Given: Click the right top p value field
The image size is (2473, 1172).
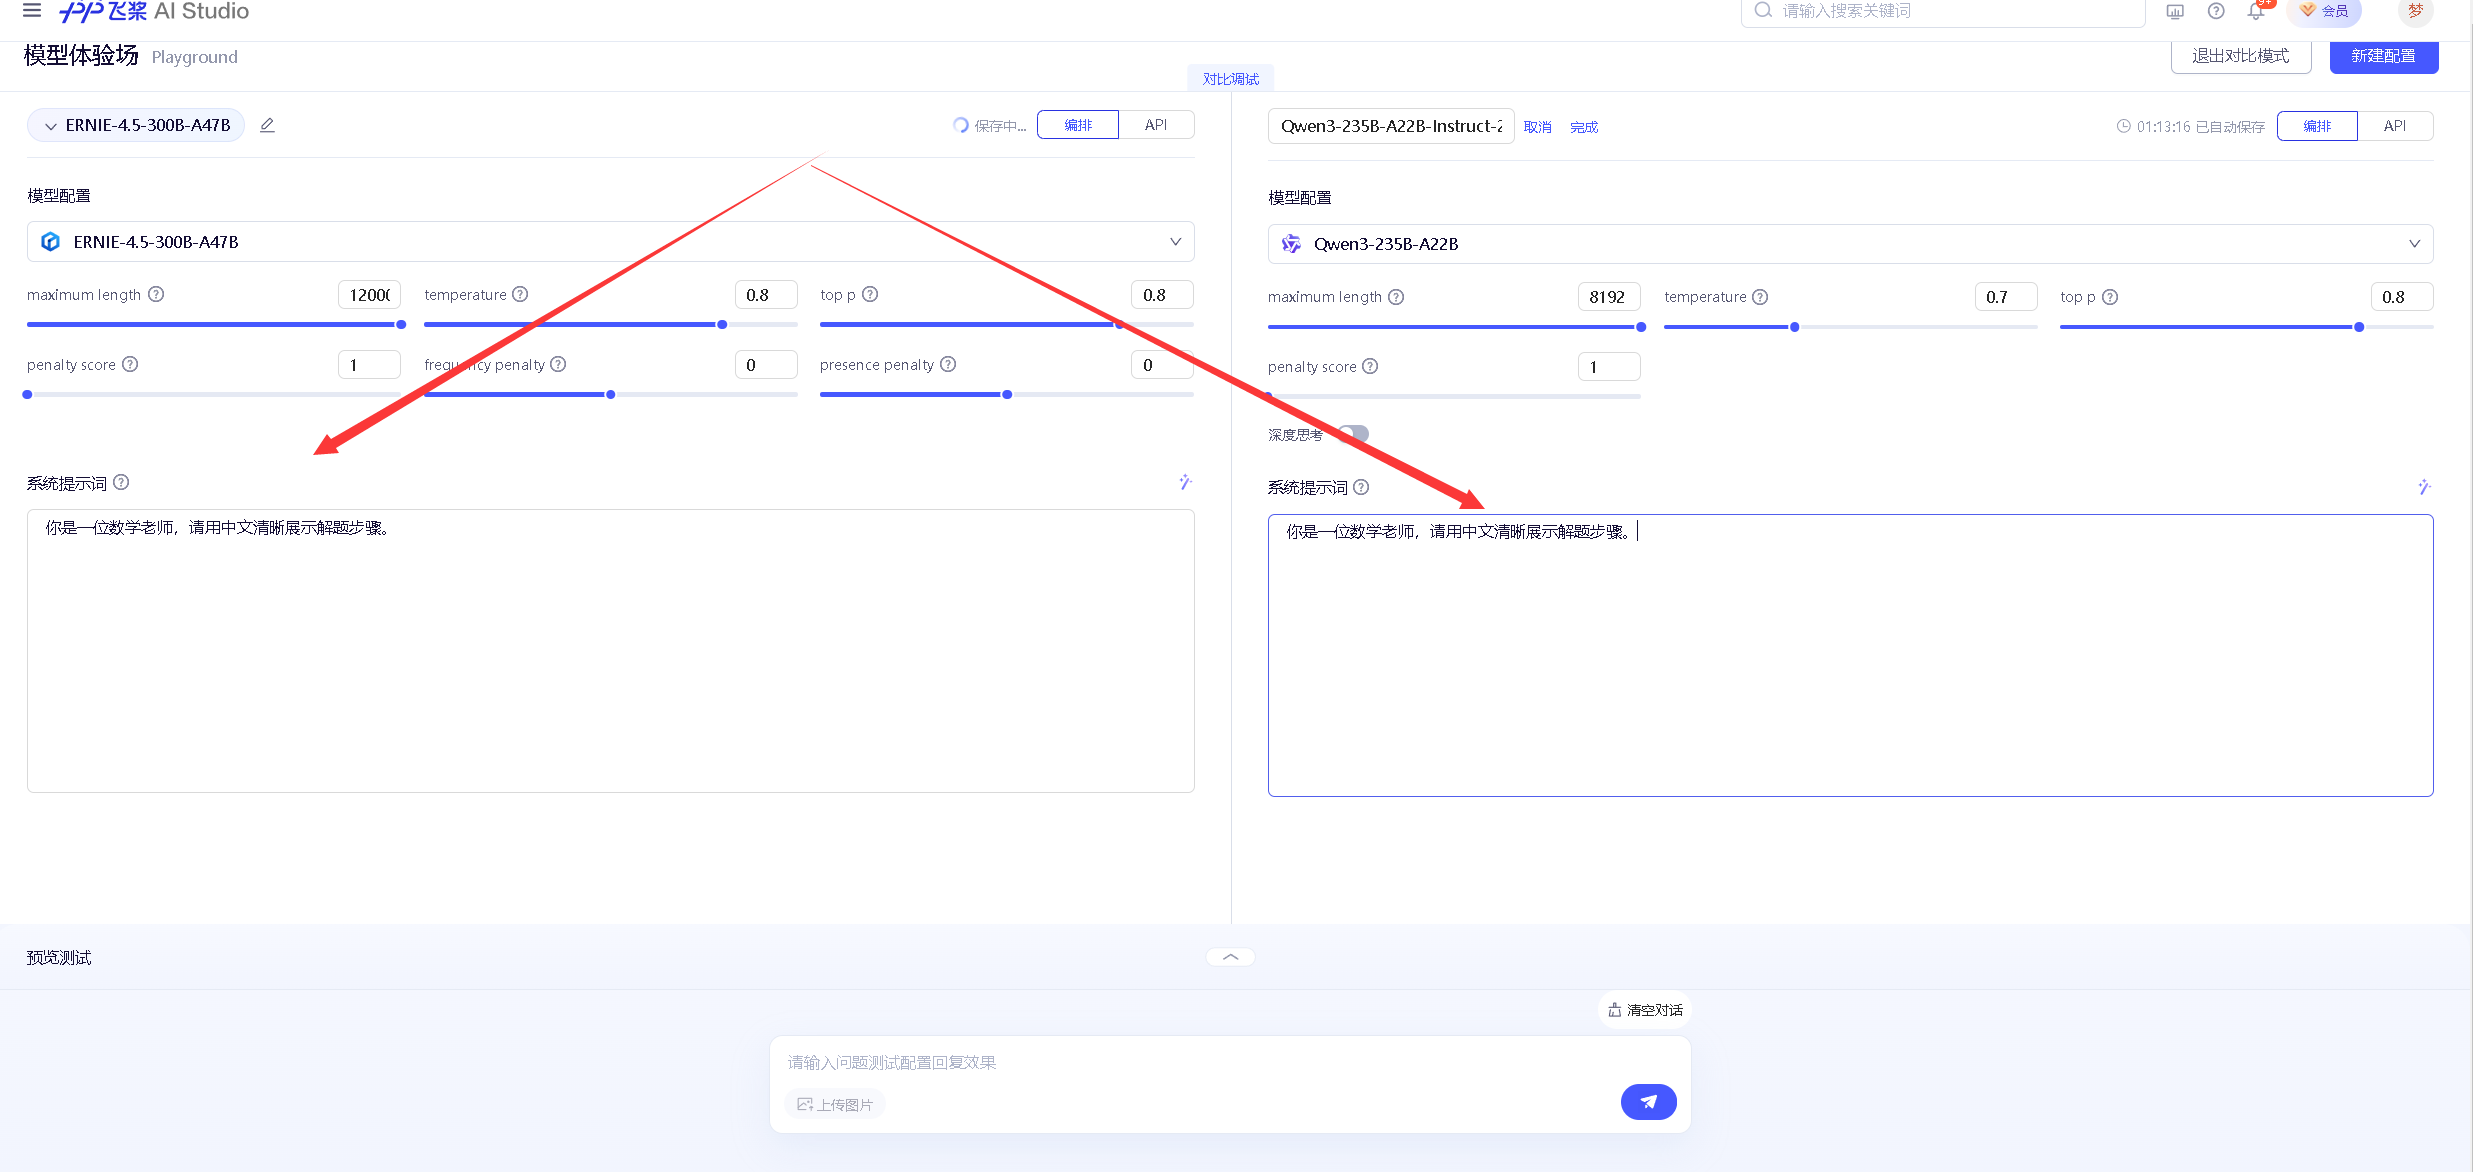Looking at the screenshot, I should pos(2402,297).
